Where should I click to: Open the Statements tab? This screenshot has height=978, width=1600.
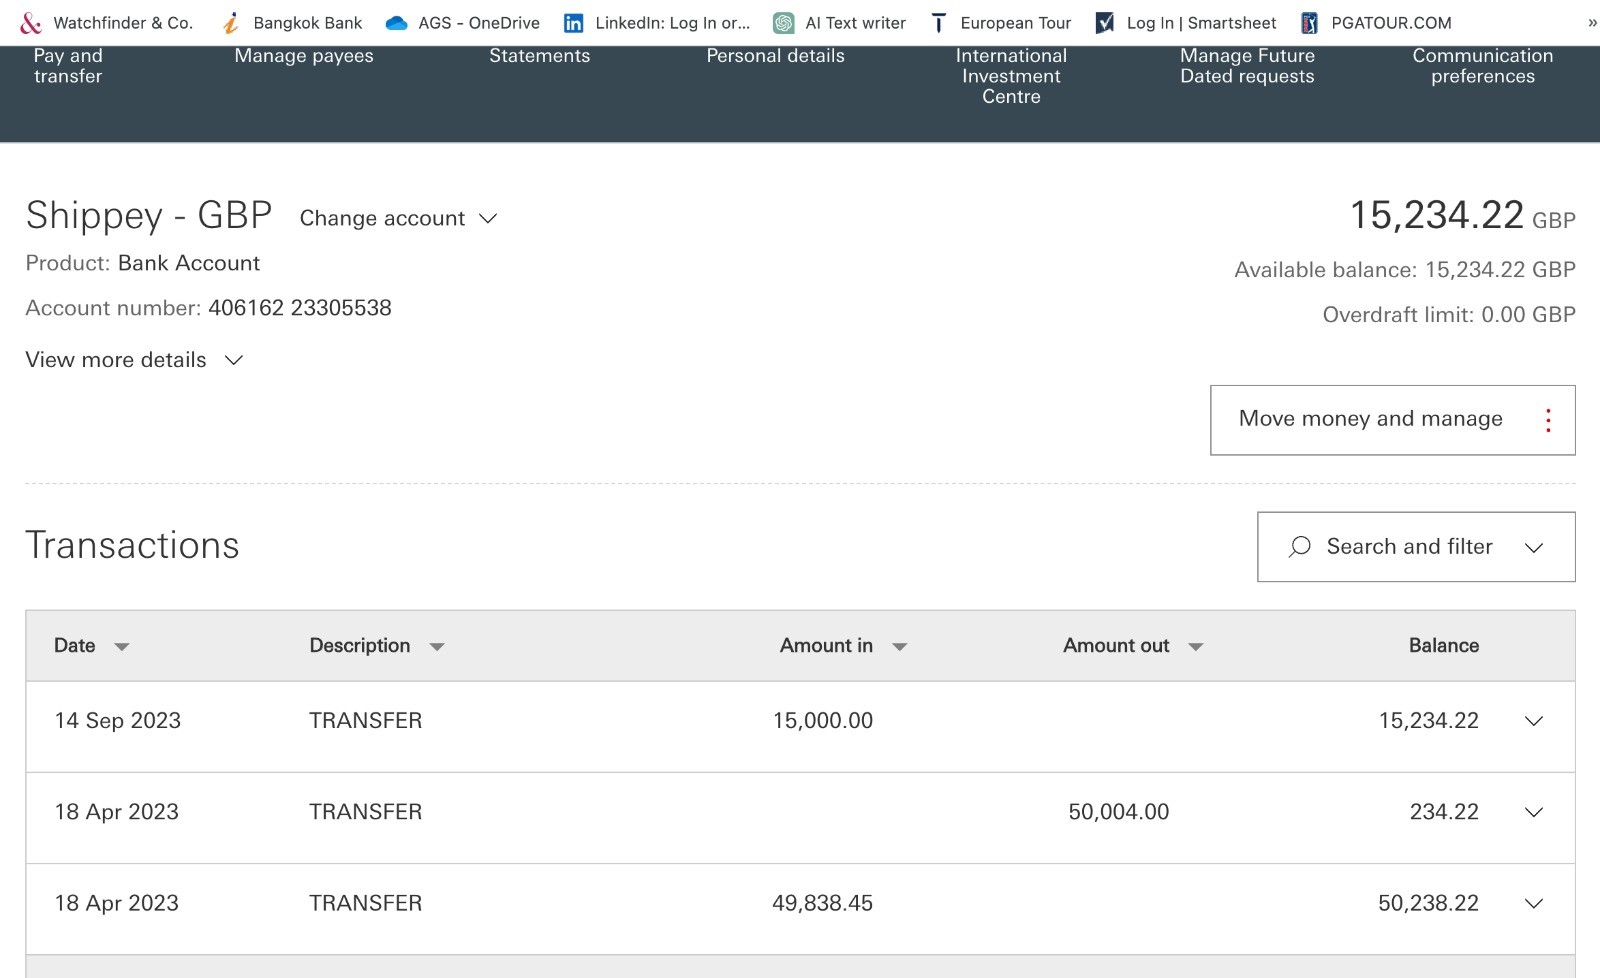(539, 56)
